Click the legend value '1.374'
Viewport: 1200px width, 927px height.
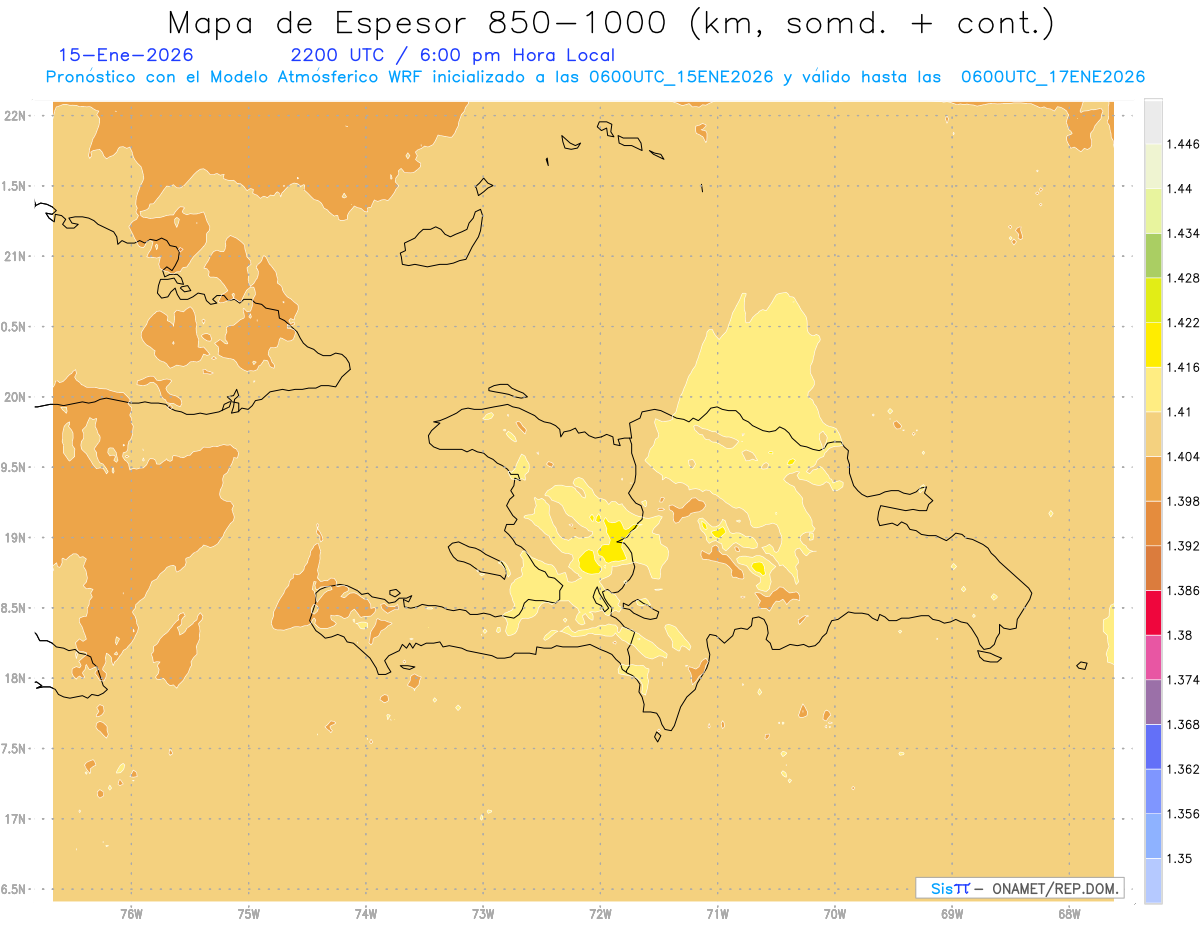tap(1183, 680)
